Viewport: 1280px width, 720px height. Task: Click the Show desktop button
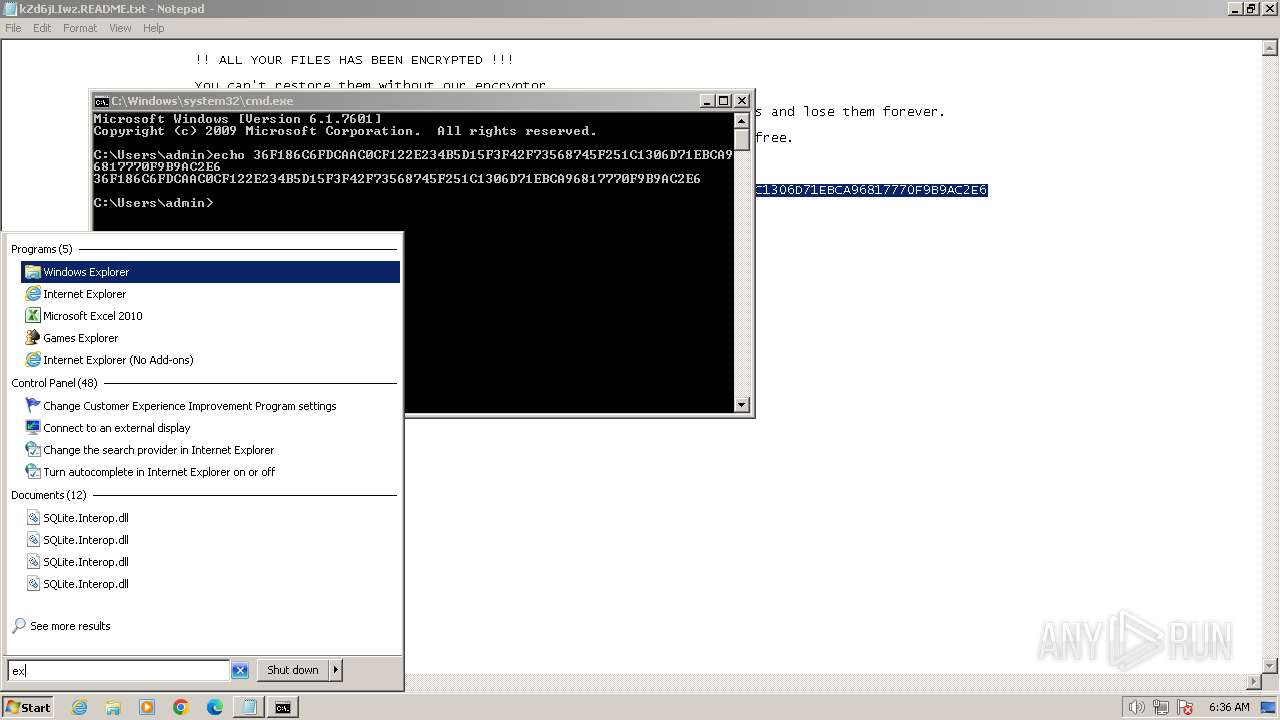pyautogui.click(x=1270, y=707)
